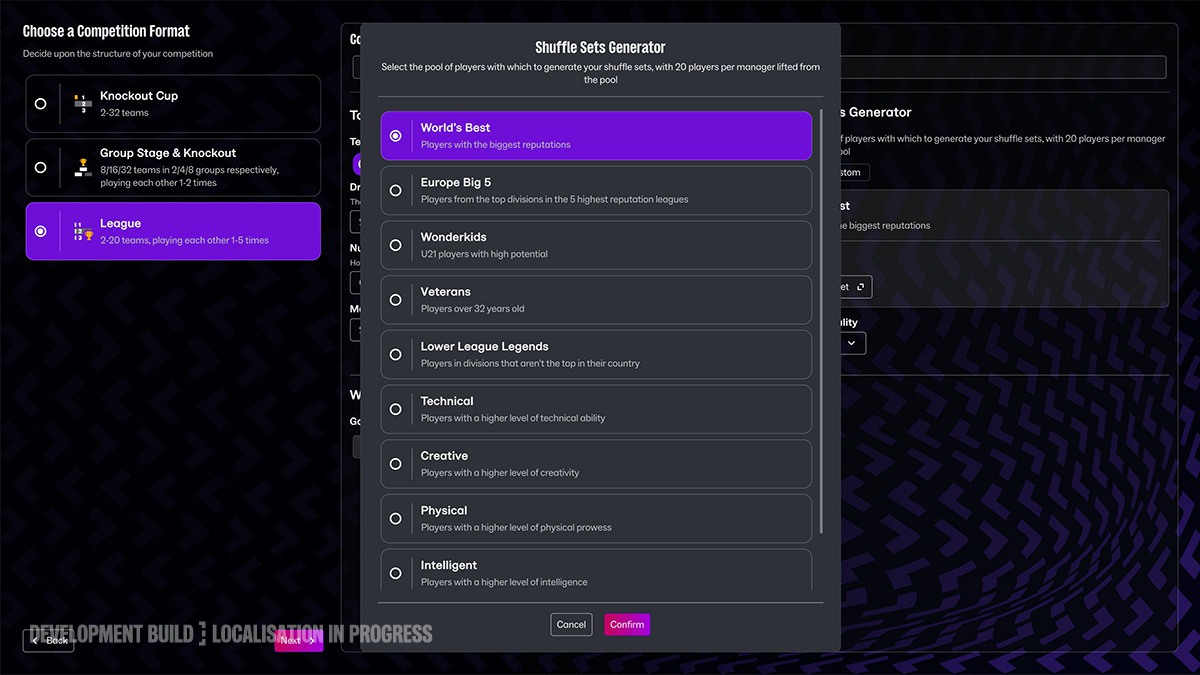Image resolution: width=1200 pixels, height=675 pixels.
Task: Open the dropdown chevron behind the dialog
Action: tap(852, 343)
